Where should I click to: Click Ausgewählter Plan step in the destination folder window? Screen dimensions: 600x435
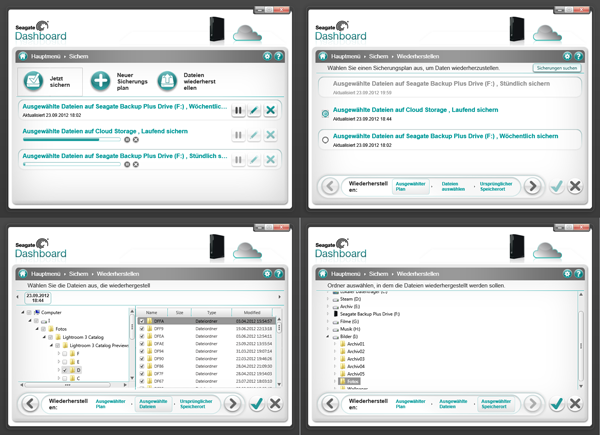[x=411, y=404]
